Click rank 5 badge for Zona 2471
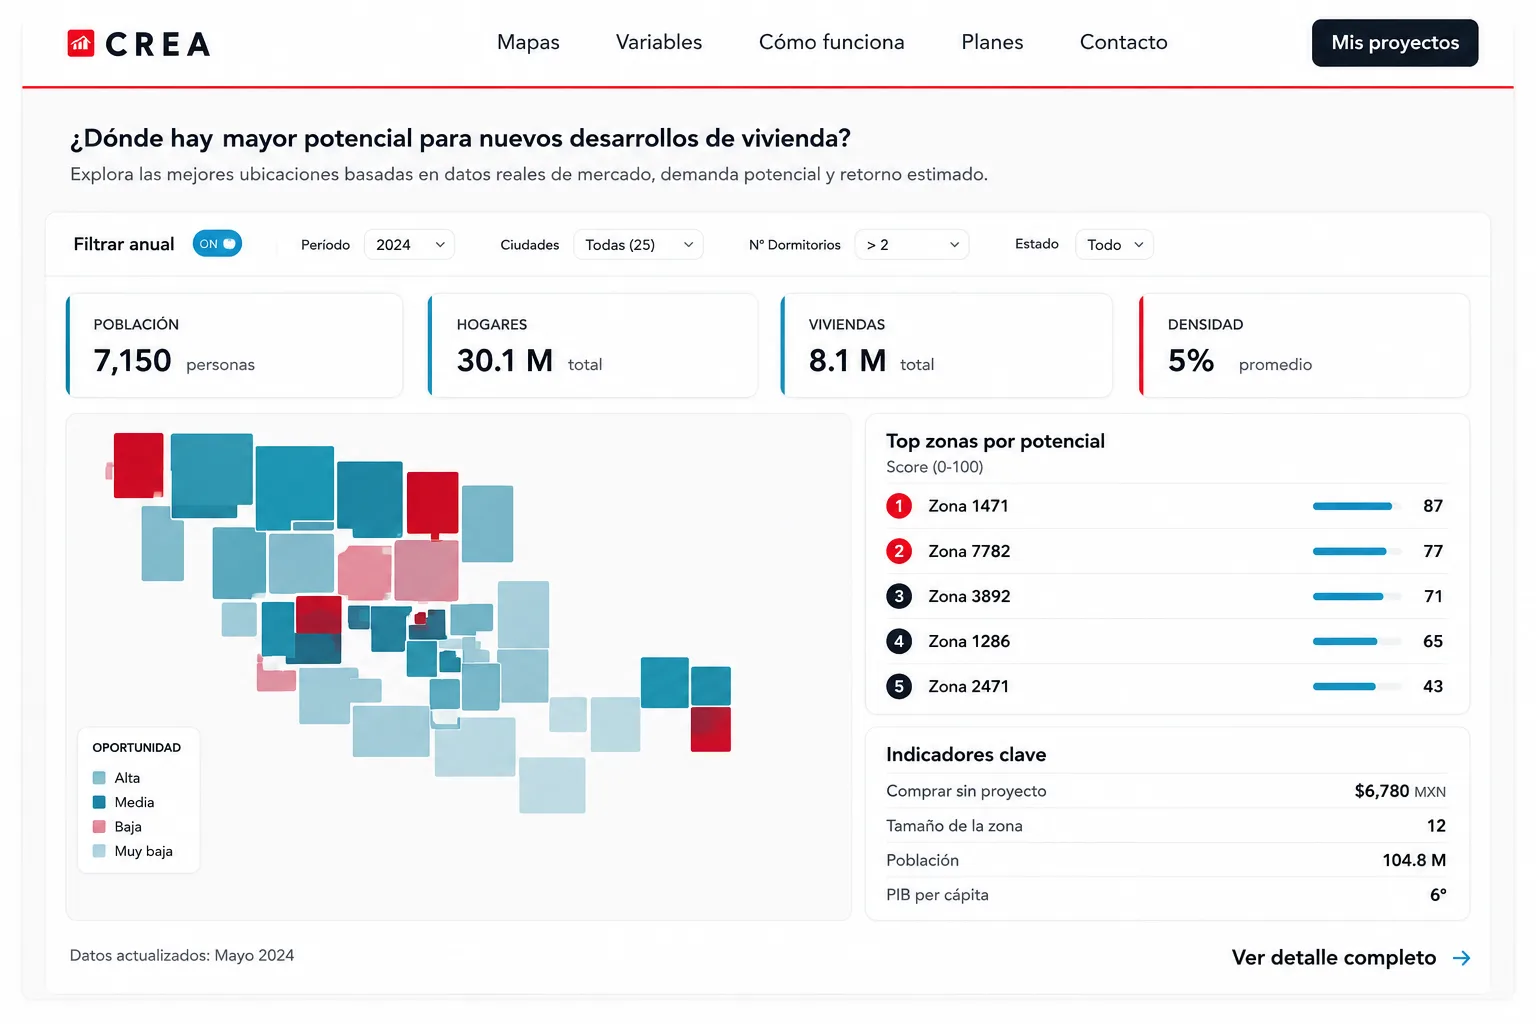Image resolution: width=1536 pixels, height=1024 pixels. point(899,686)
